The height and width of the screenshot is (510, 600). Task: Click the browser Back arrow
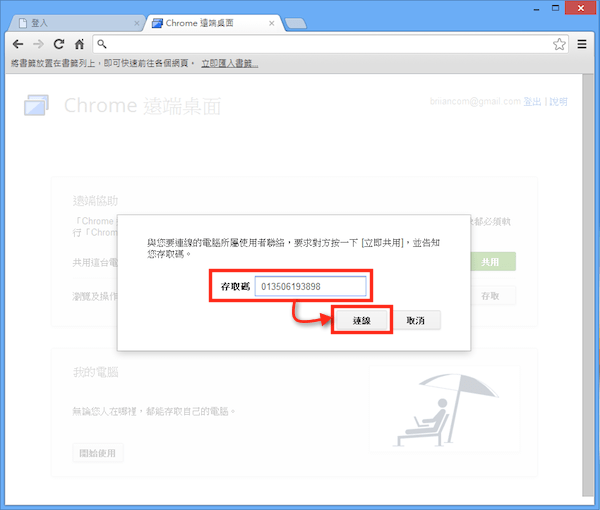pos(17,44)
